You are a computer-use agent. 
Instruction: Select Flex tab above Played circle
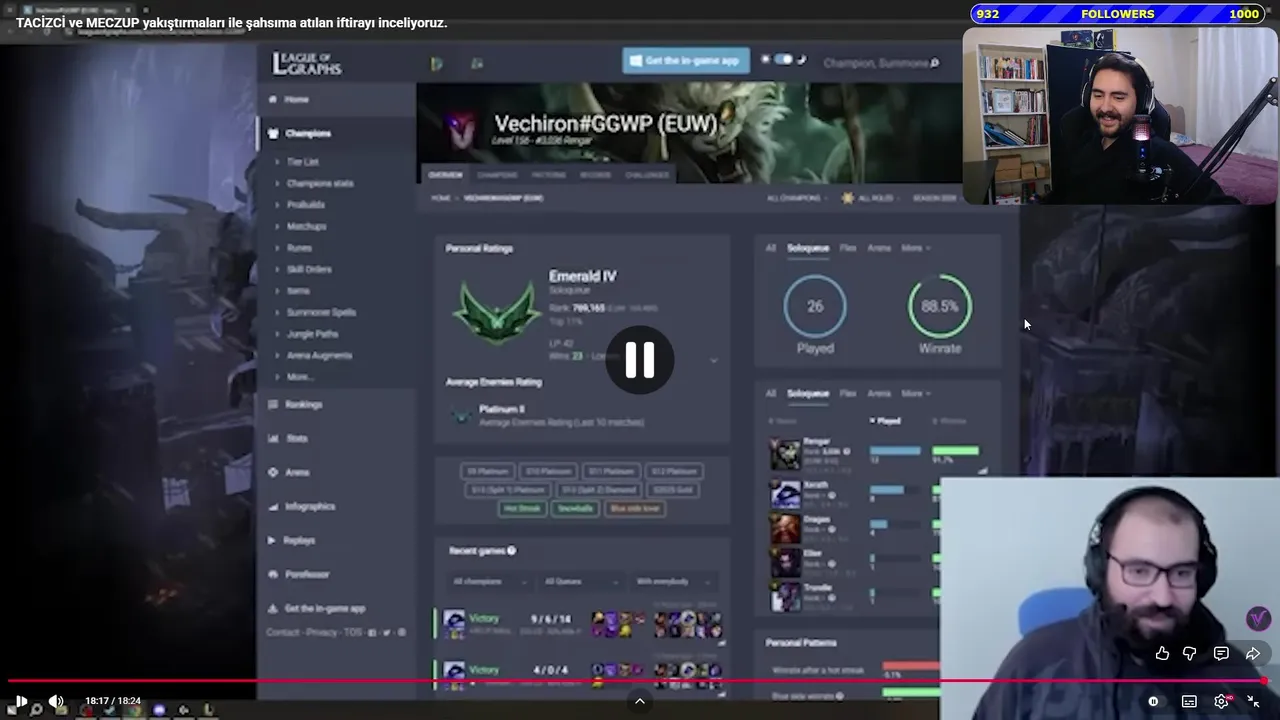tap(847, 248)
